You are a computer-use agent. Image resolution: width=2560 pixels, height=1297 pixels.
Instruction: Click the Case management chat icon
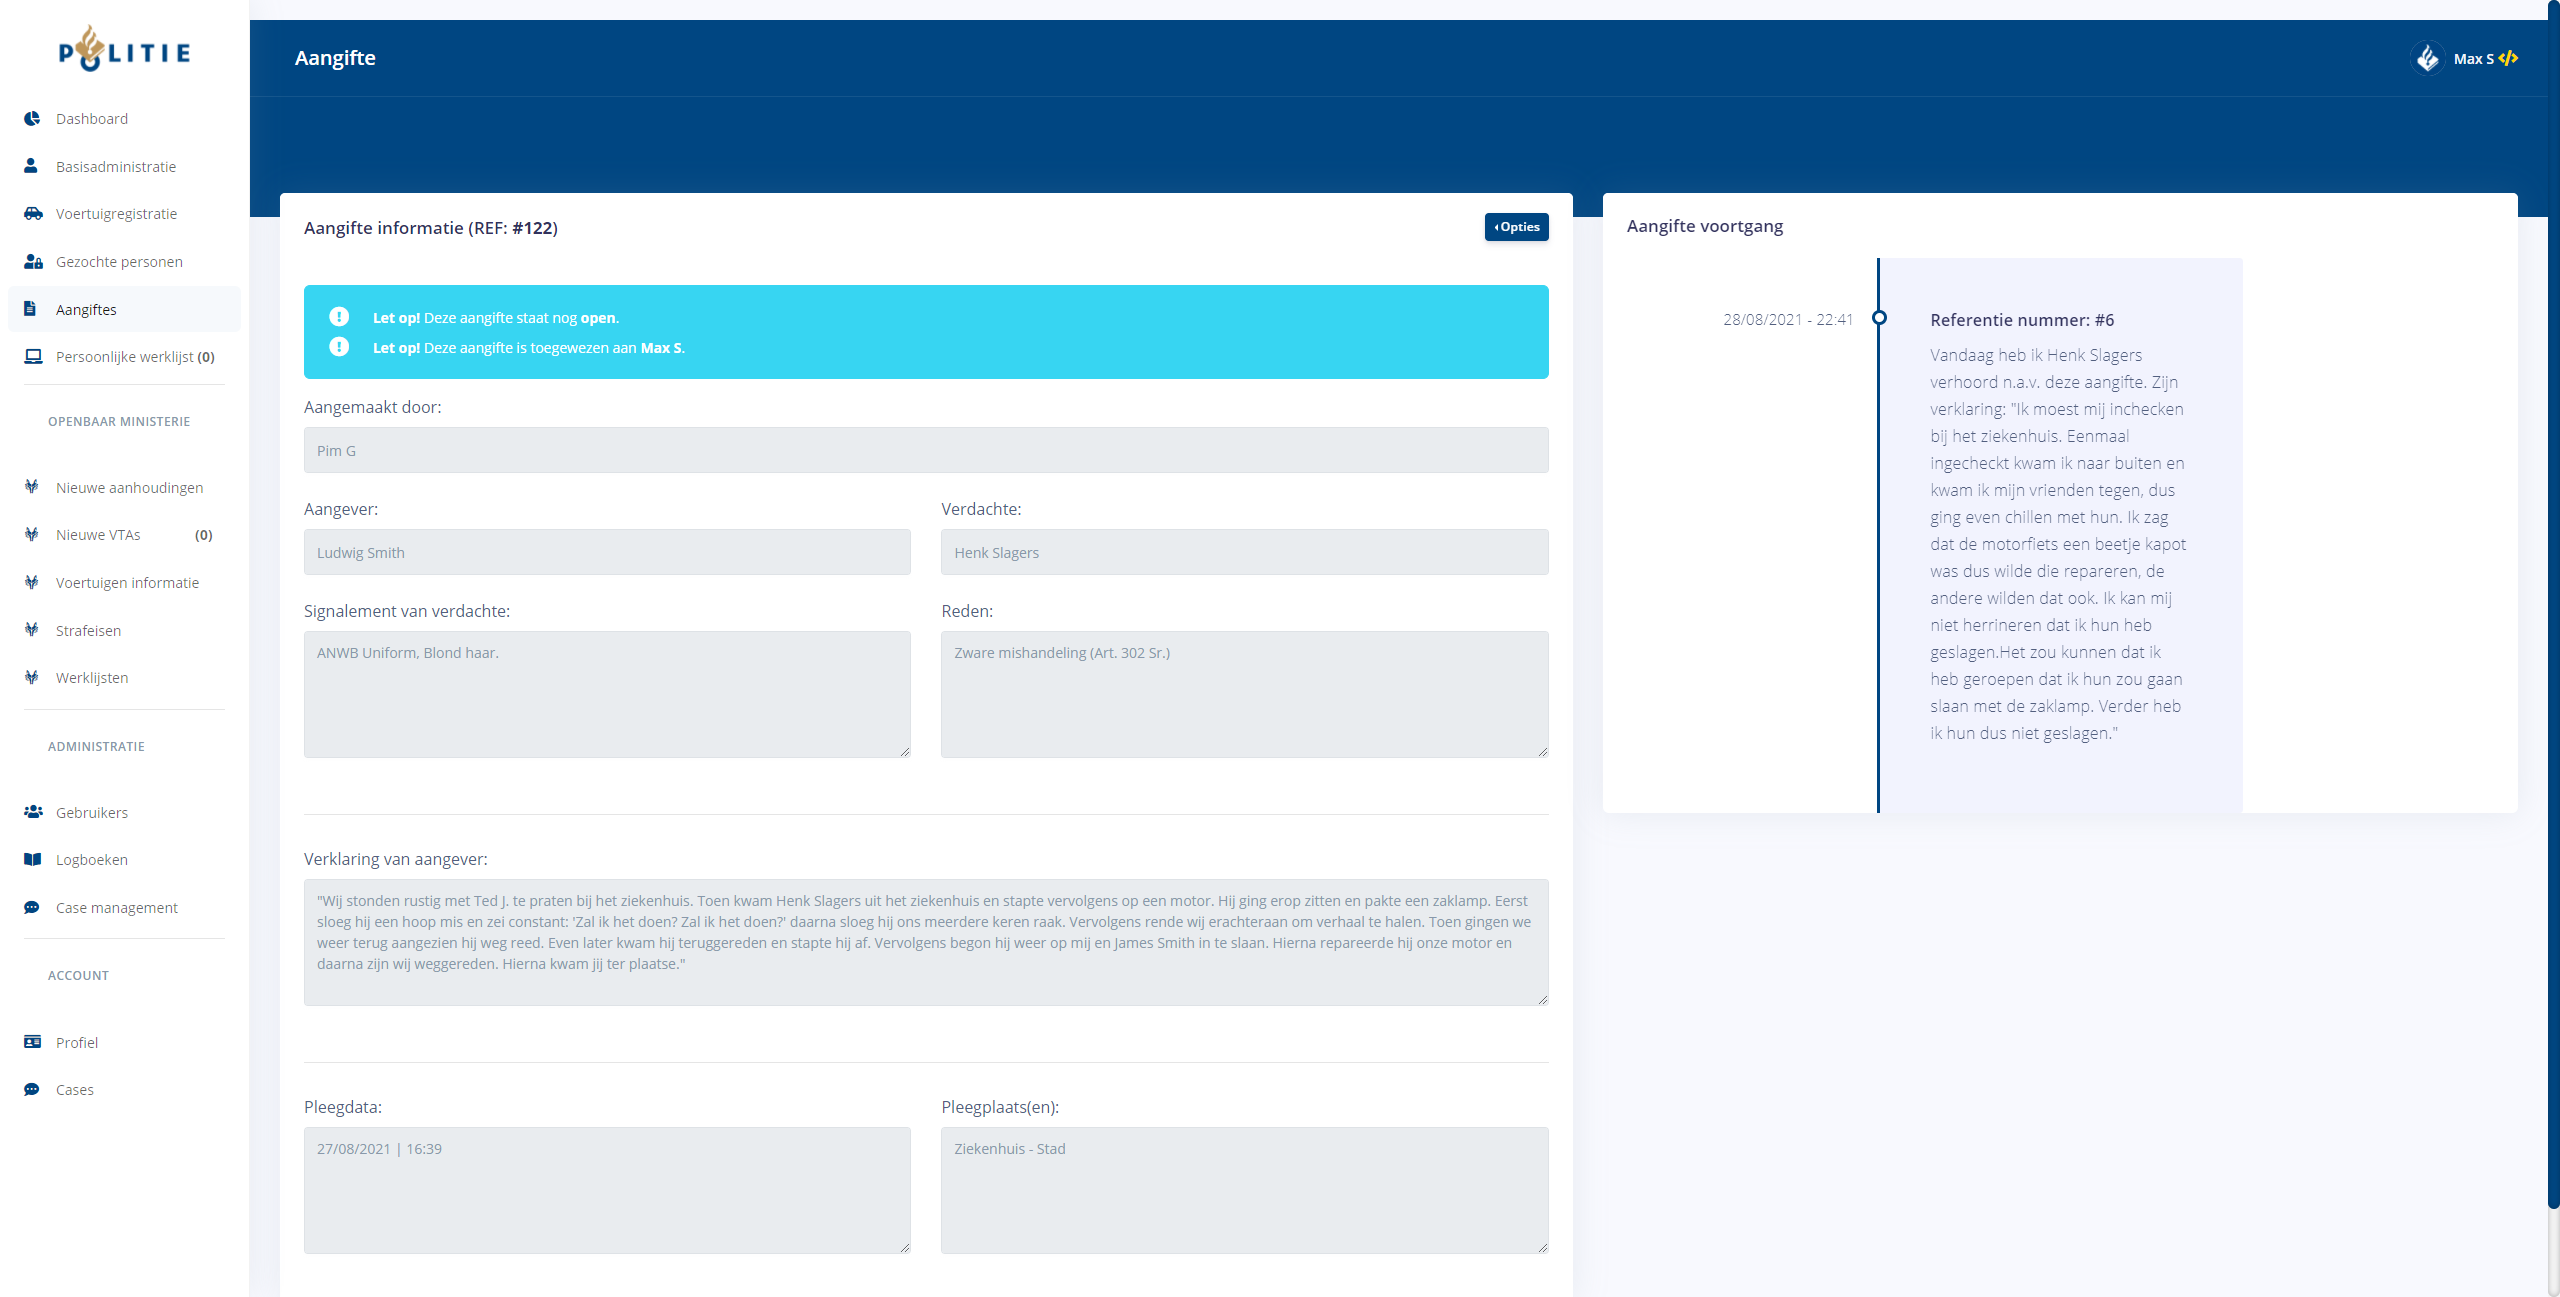(32, 907)
